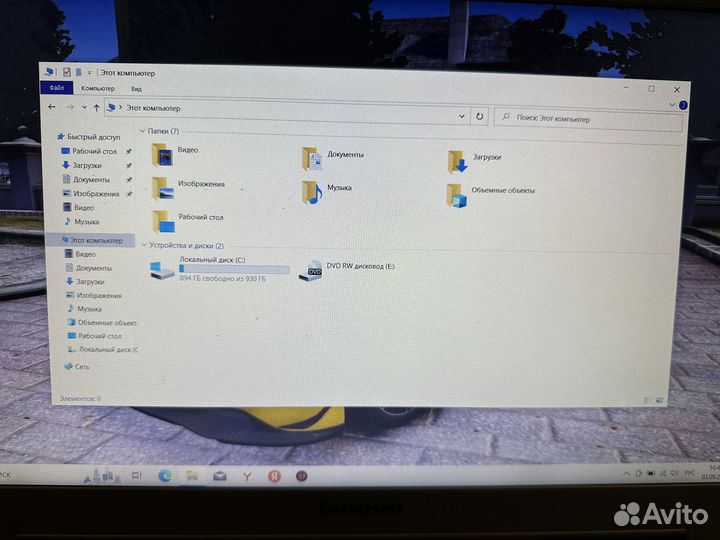Open Task View on the taskbar
720x540 pixels.
136,475
